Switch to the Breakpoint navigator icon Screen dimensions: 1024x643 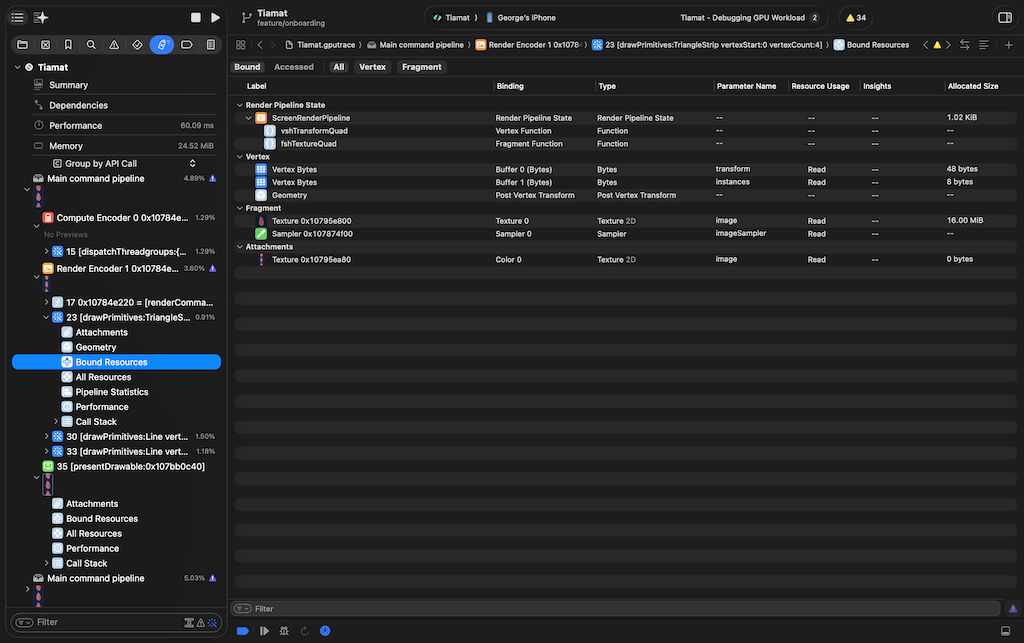187,45
